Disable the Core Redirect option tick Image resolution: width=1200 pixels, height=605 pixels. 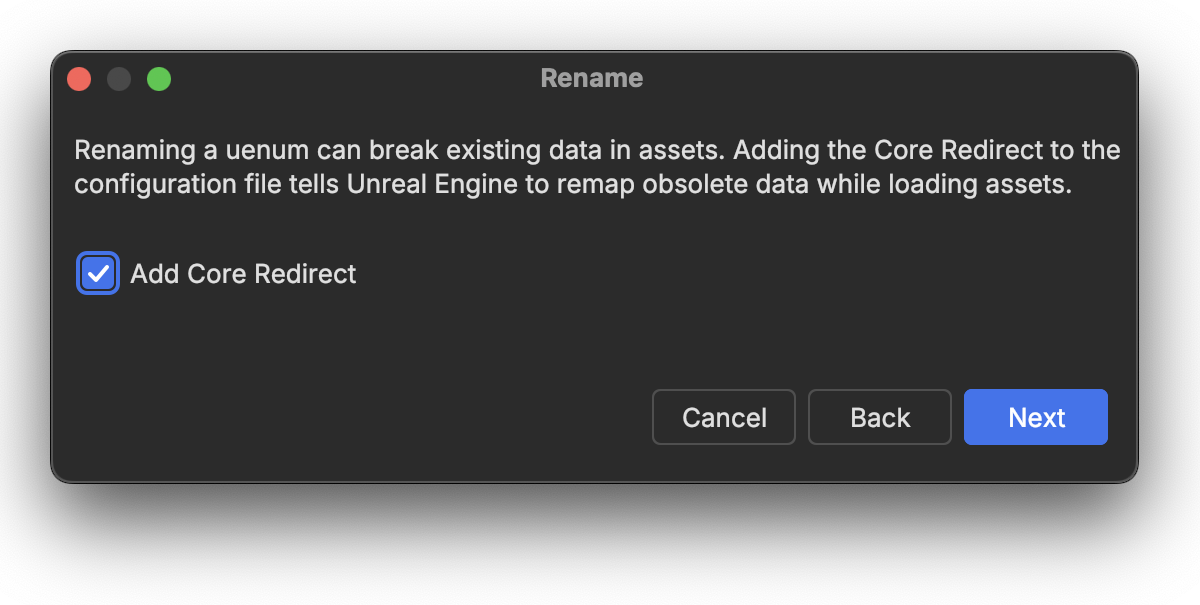98,273
